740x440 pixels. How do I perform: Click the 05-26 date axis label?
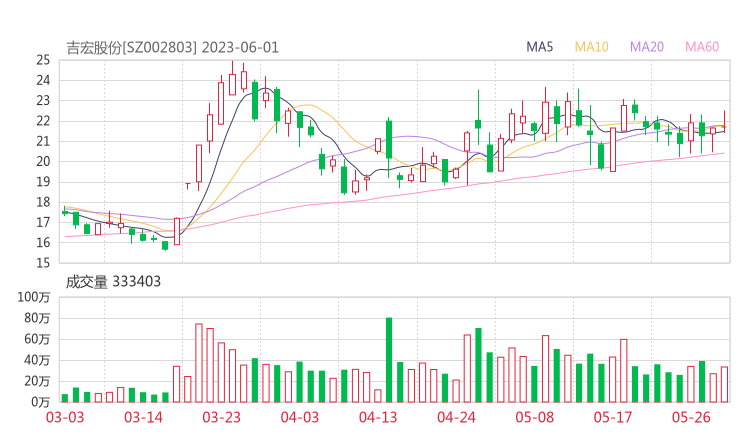coord(691,417)
